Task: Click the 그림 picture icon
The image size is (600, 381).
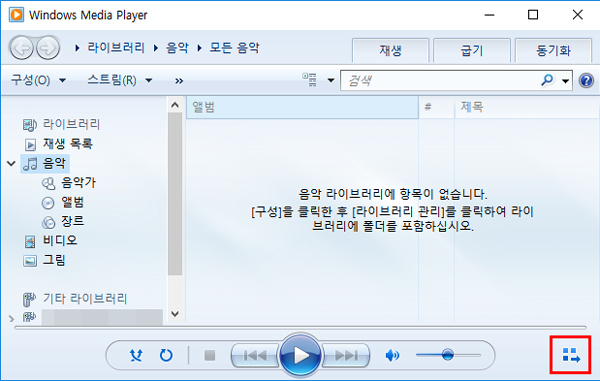Action: 30,261
